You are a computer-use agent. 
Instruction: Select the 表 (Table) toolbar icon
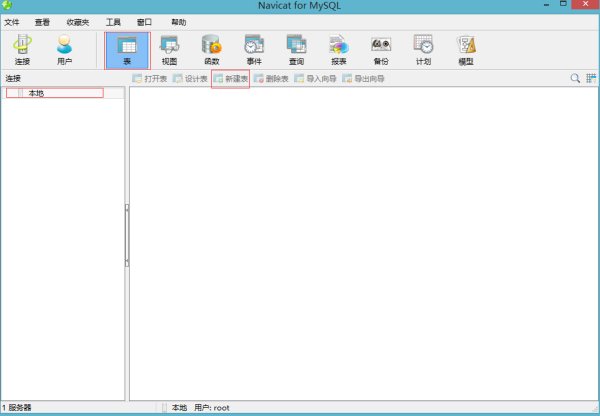pos(127,51)
